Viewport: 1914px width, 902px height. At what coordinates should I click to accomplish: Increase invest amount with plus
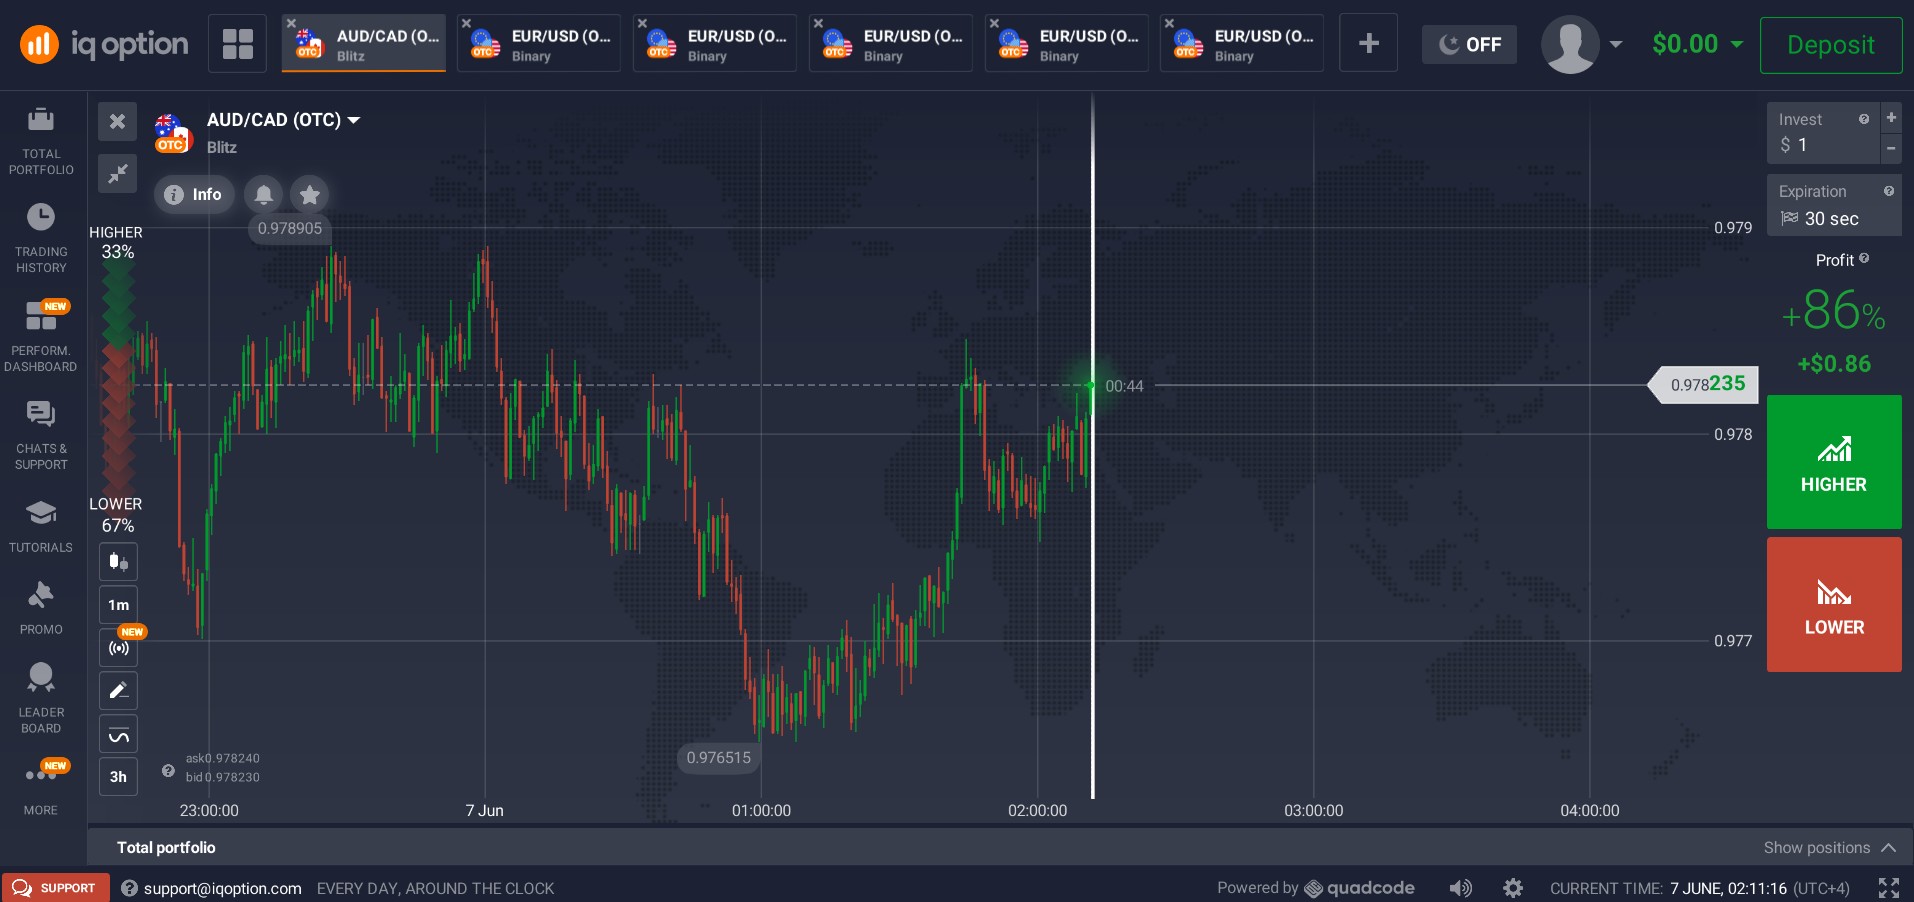click(x=1891, y=117)
